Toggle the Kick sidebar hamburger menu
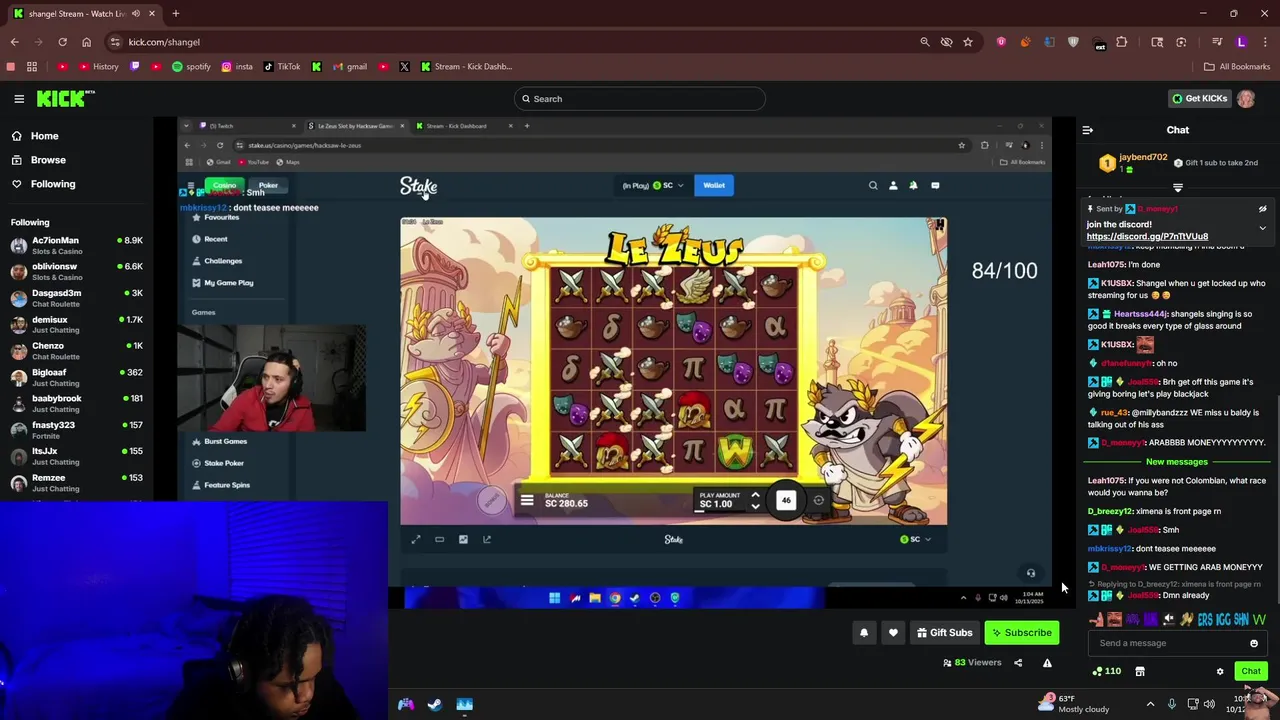Screen dimensions: 1280x720 point(19,99)
